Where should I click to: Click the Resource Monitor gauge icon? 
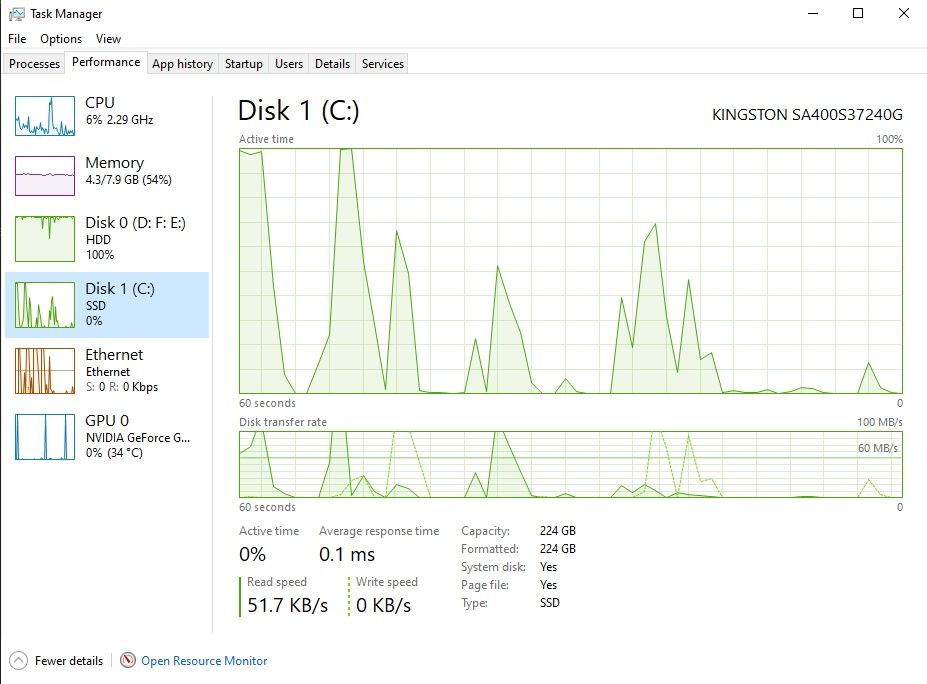(128, 660)
